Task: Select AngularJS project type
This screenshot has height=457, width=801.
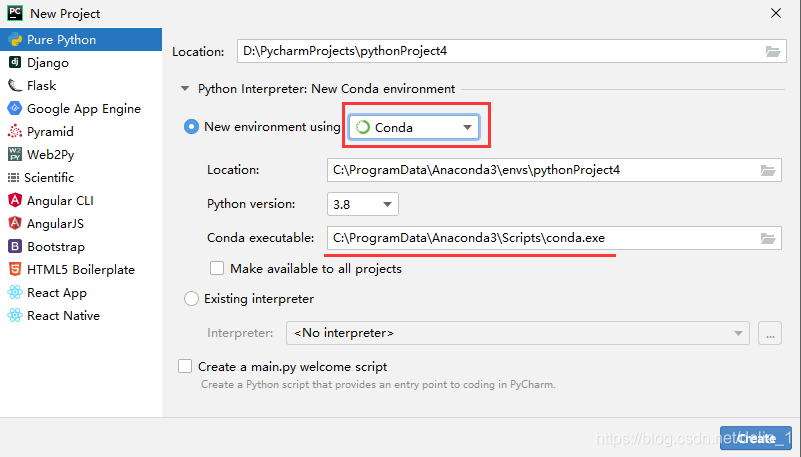Action: click(81, 224)
